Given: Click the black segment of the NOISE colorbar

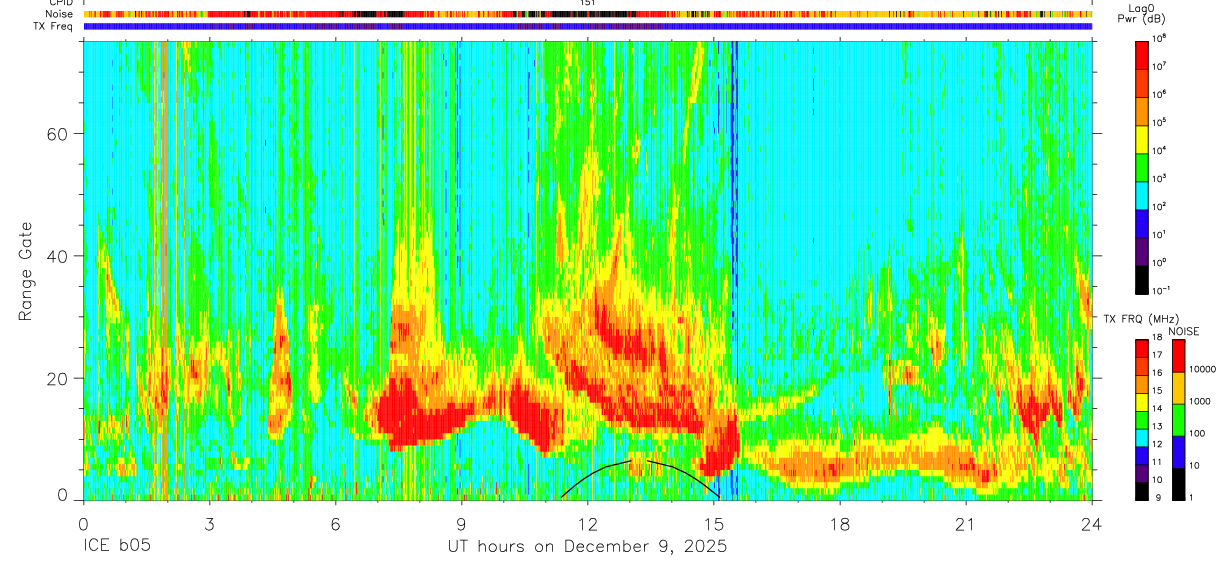Looking at the screenshot, I should [1179, 482].
